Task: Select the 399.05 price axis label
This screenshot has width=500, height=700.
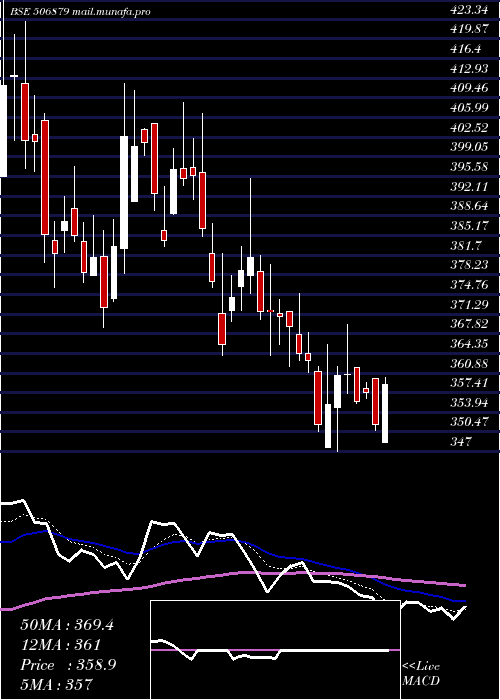Action: click(469, 147)
